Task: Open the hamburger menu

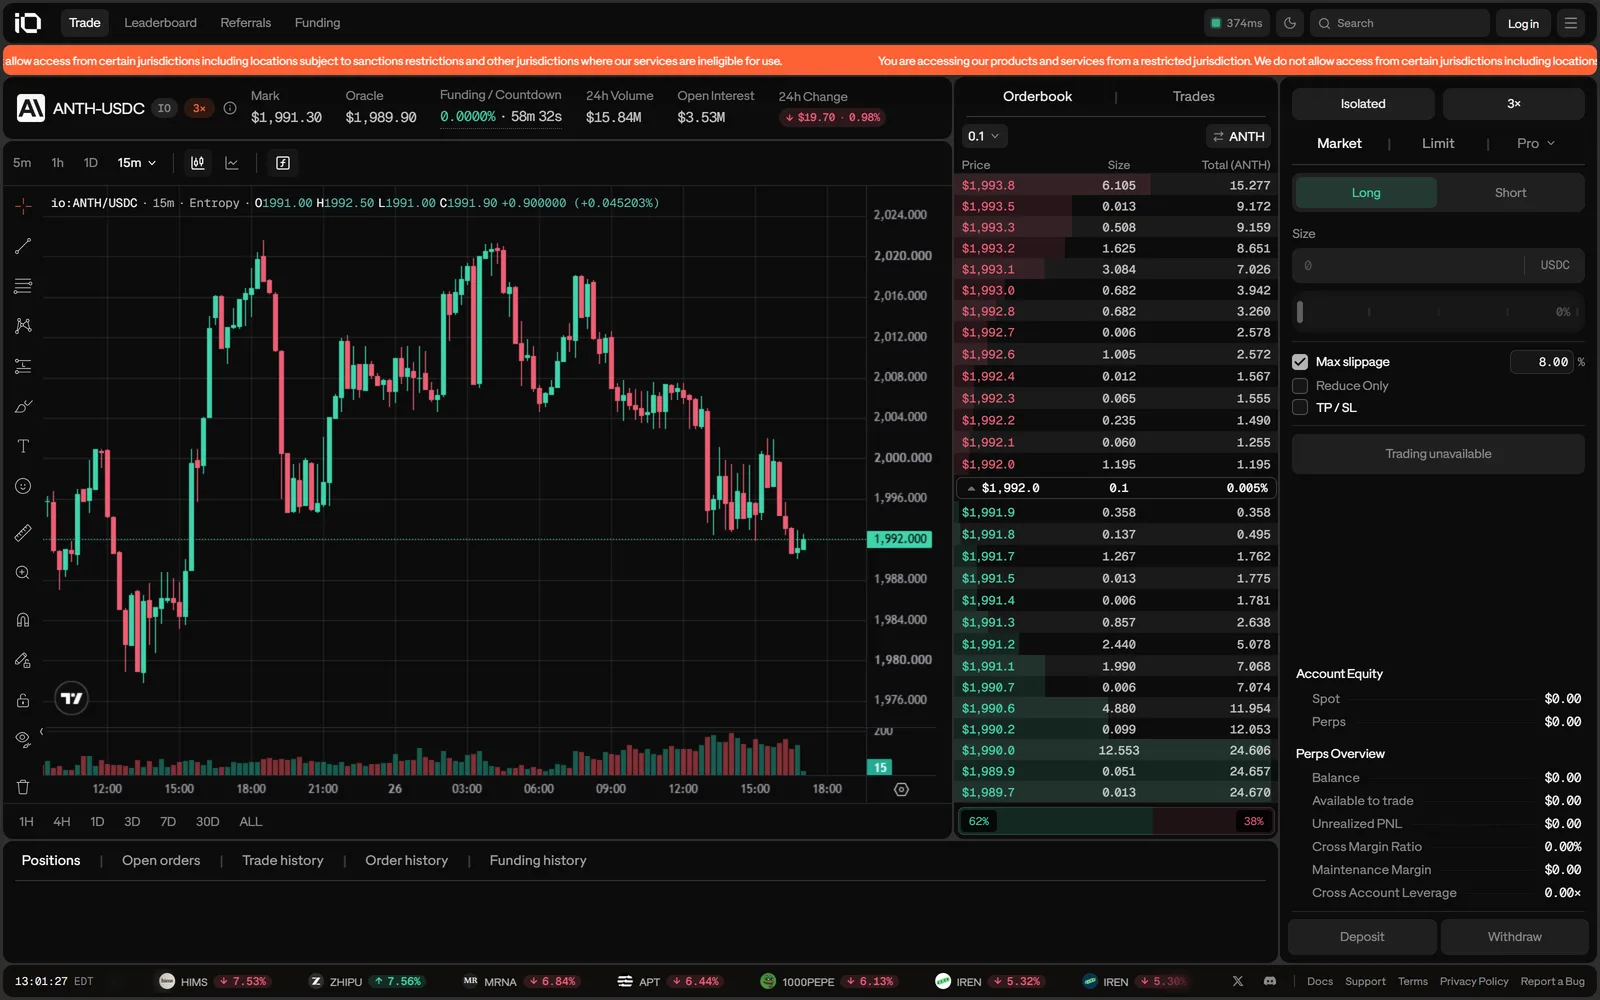Action: tap(1571, 23)
